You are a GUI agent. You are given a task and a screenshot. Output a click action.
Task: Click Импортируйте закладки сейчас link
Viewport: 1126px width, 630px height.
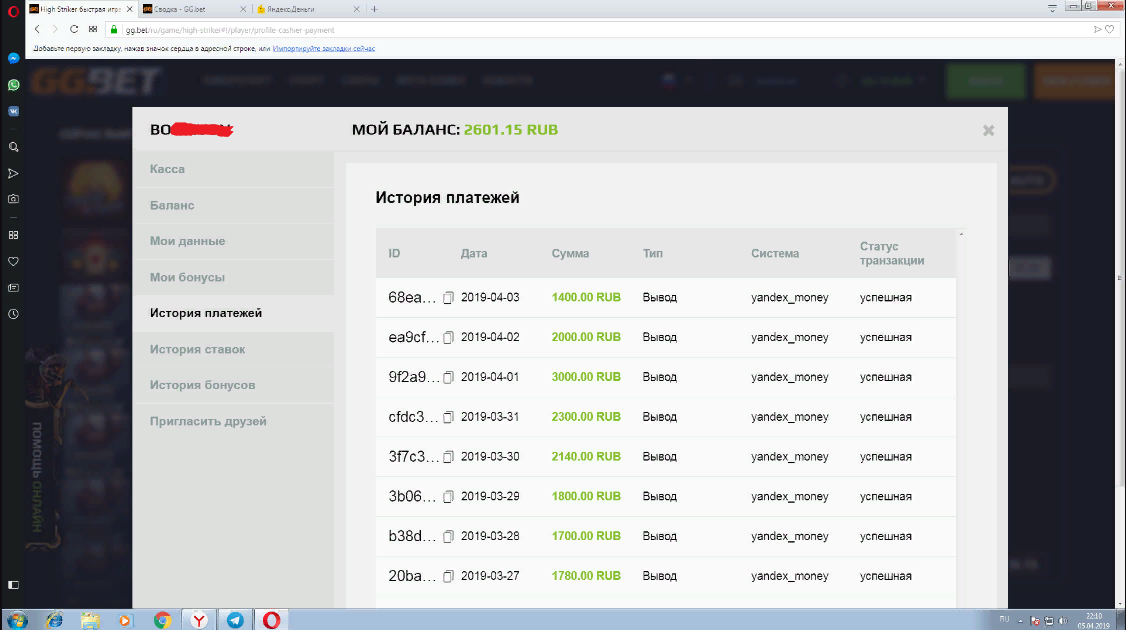pyautogui.click(x=324, y=49)
